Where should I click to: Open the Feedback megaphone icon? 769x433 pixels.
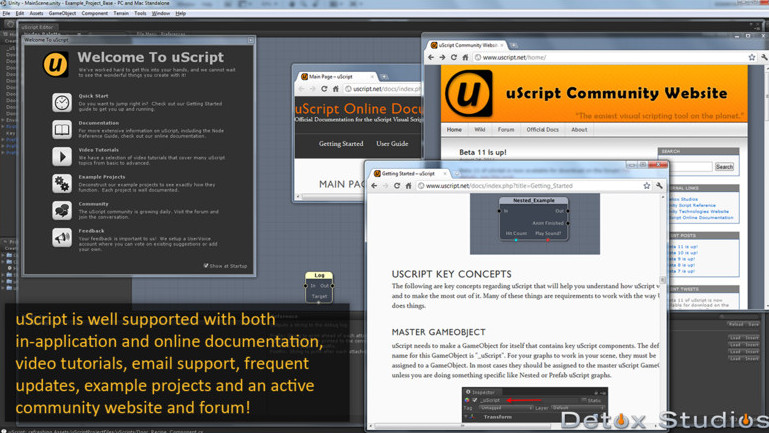pos(62,237)
